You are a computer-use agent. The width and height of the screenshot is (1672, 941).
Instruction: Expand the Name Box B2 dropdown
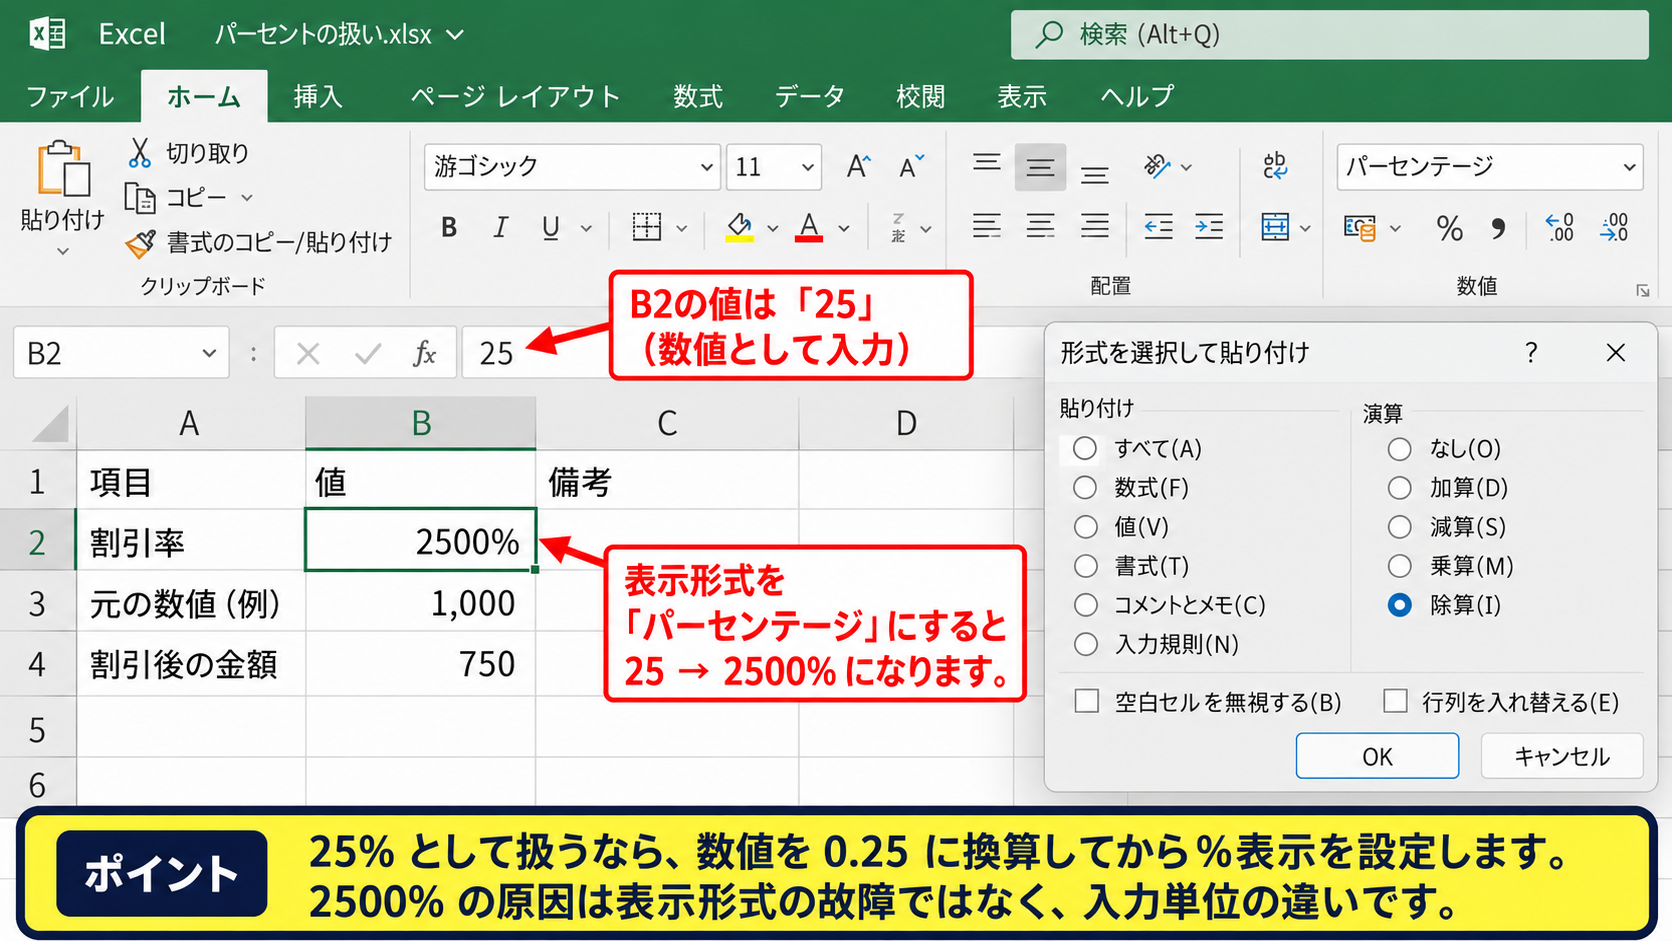click(209, 353)
